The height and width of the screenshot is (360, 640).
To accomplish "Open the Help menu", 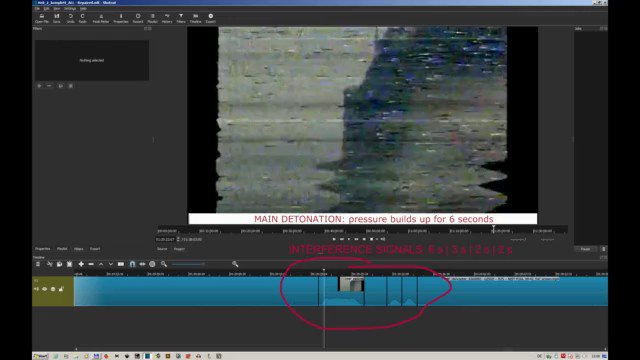I will (83, 9).
